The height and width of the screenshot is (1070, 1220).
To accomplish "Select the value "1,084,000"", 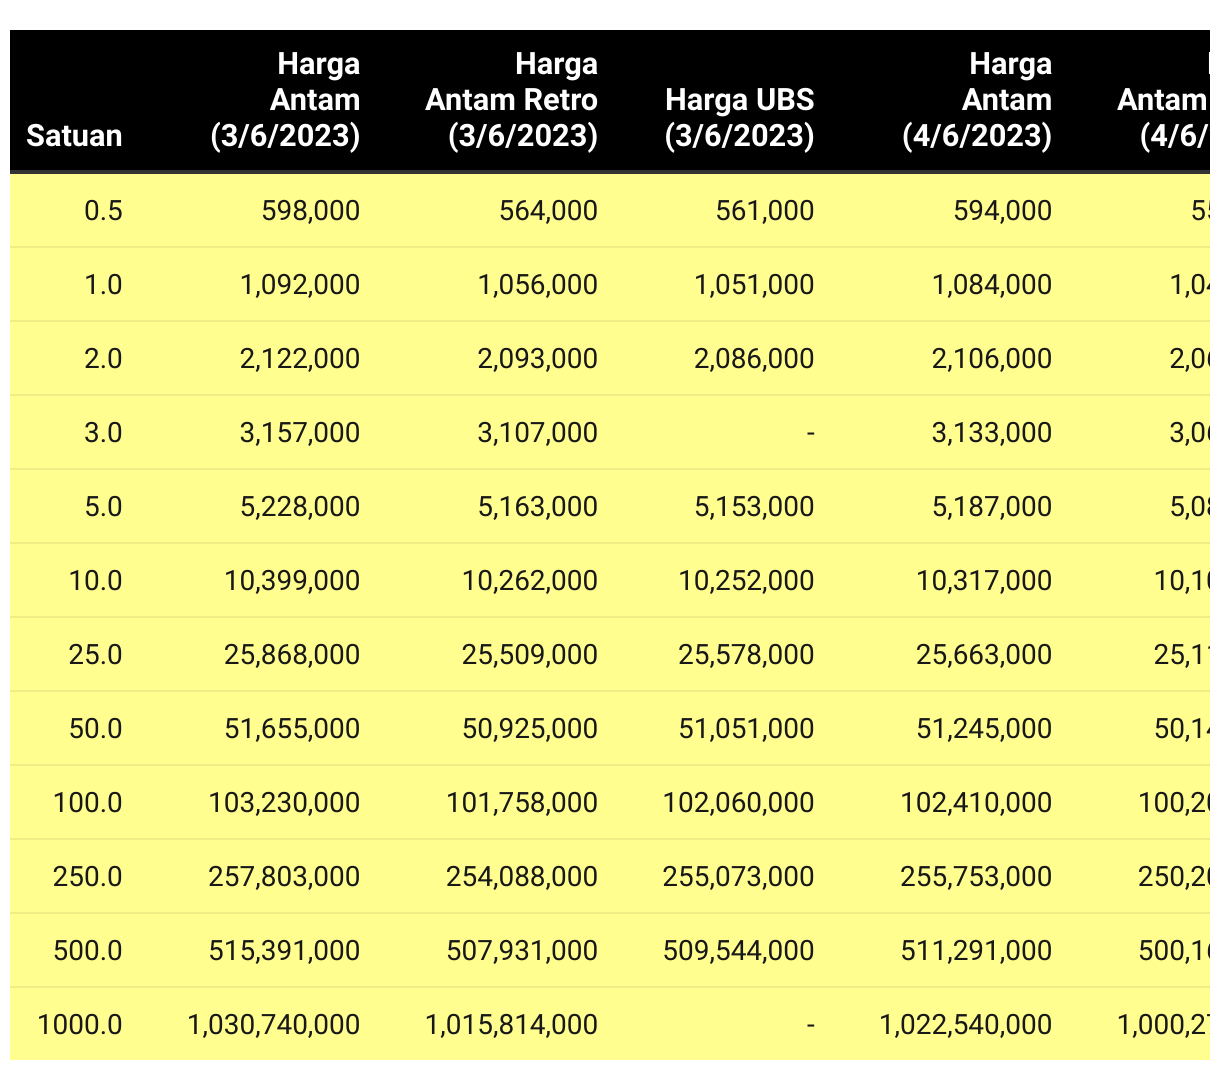I will coord(992,284).
